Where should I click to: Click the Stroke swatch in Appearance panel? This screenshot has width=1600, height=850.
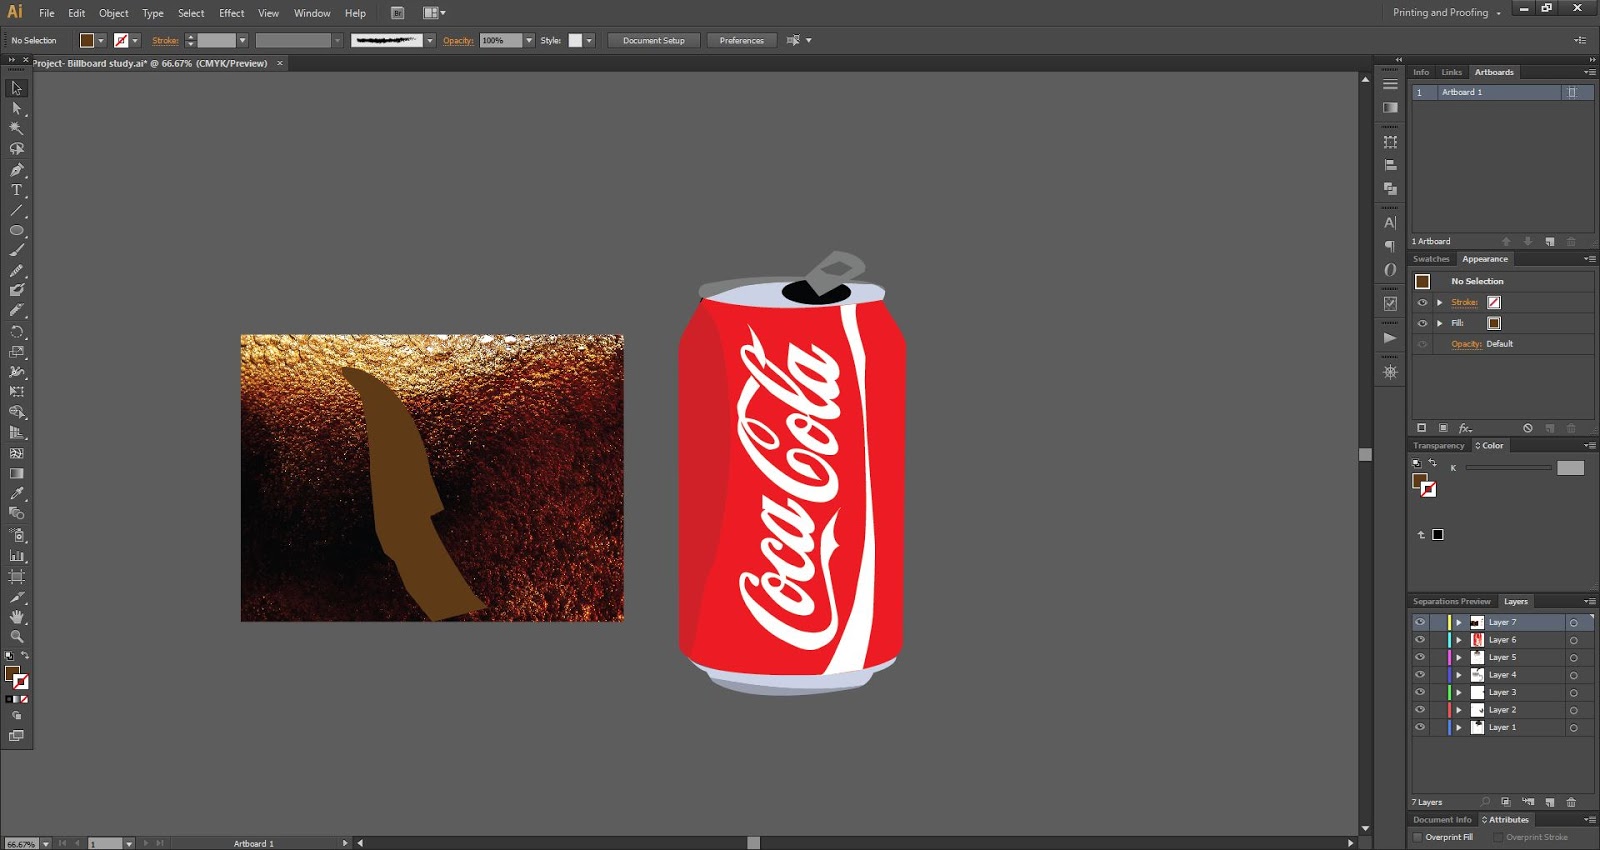1494,302
